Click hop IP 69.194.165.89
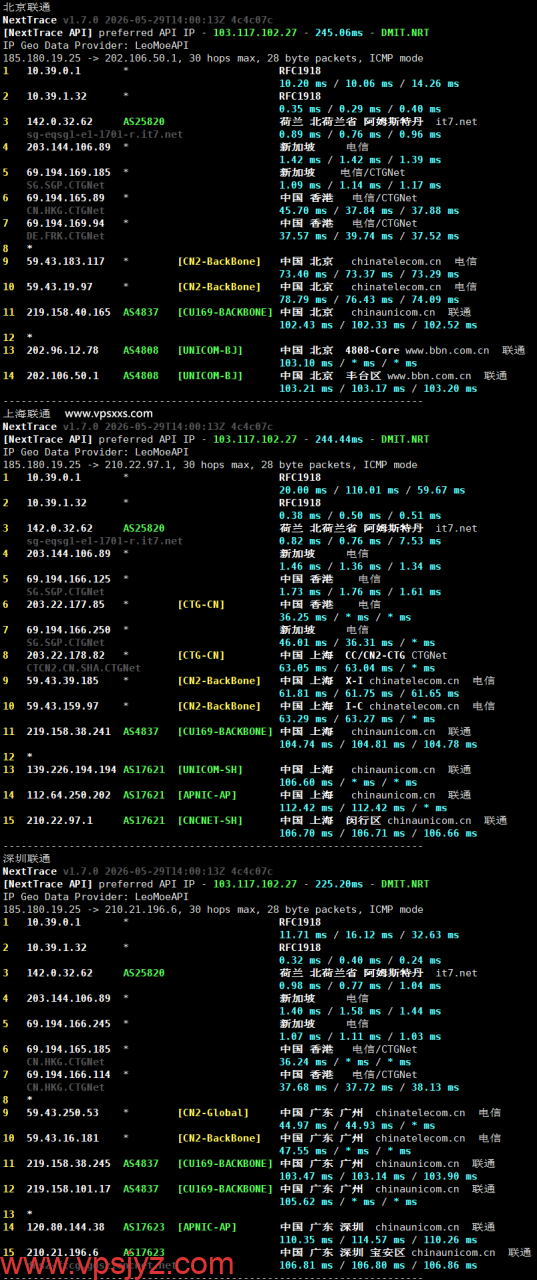The height and width of the screenshot is (1280, 537). [65, 198]
